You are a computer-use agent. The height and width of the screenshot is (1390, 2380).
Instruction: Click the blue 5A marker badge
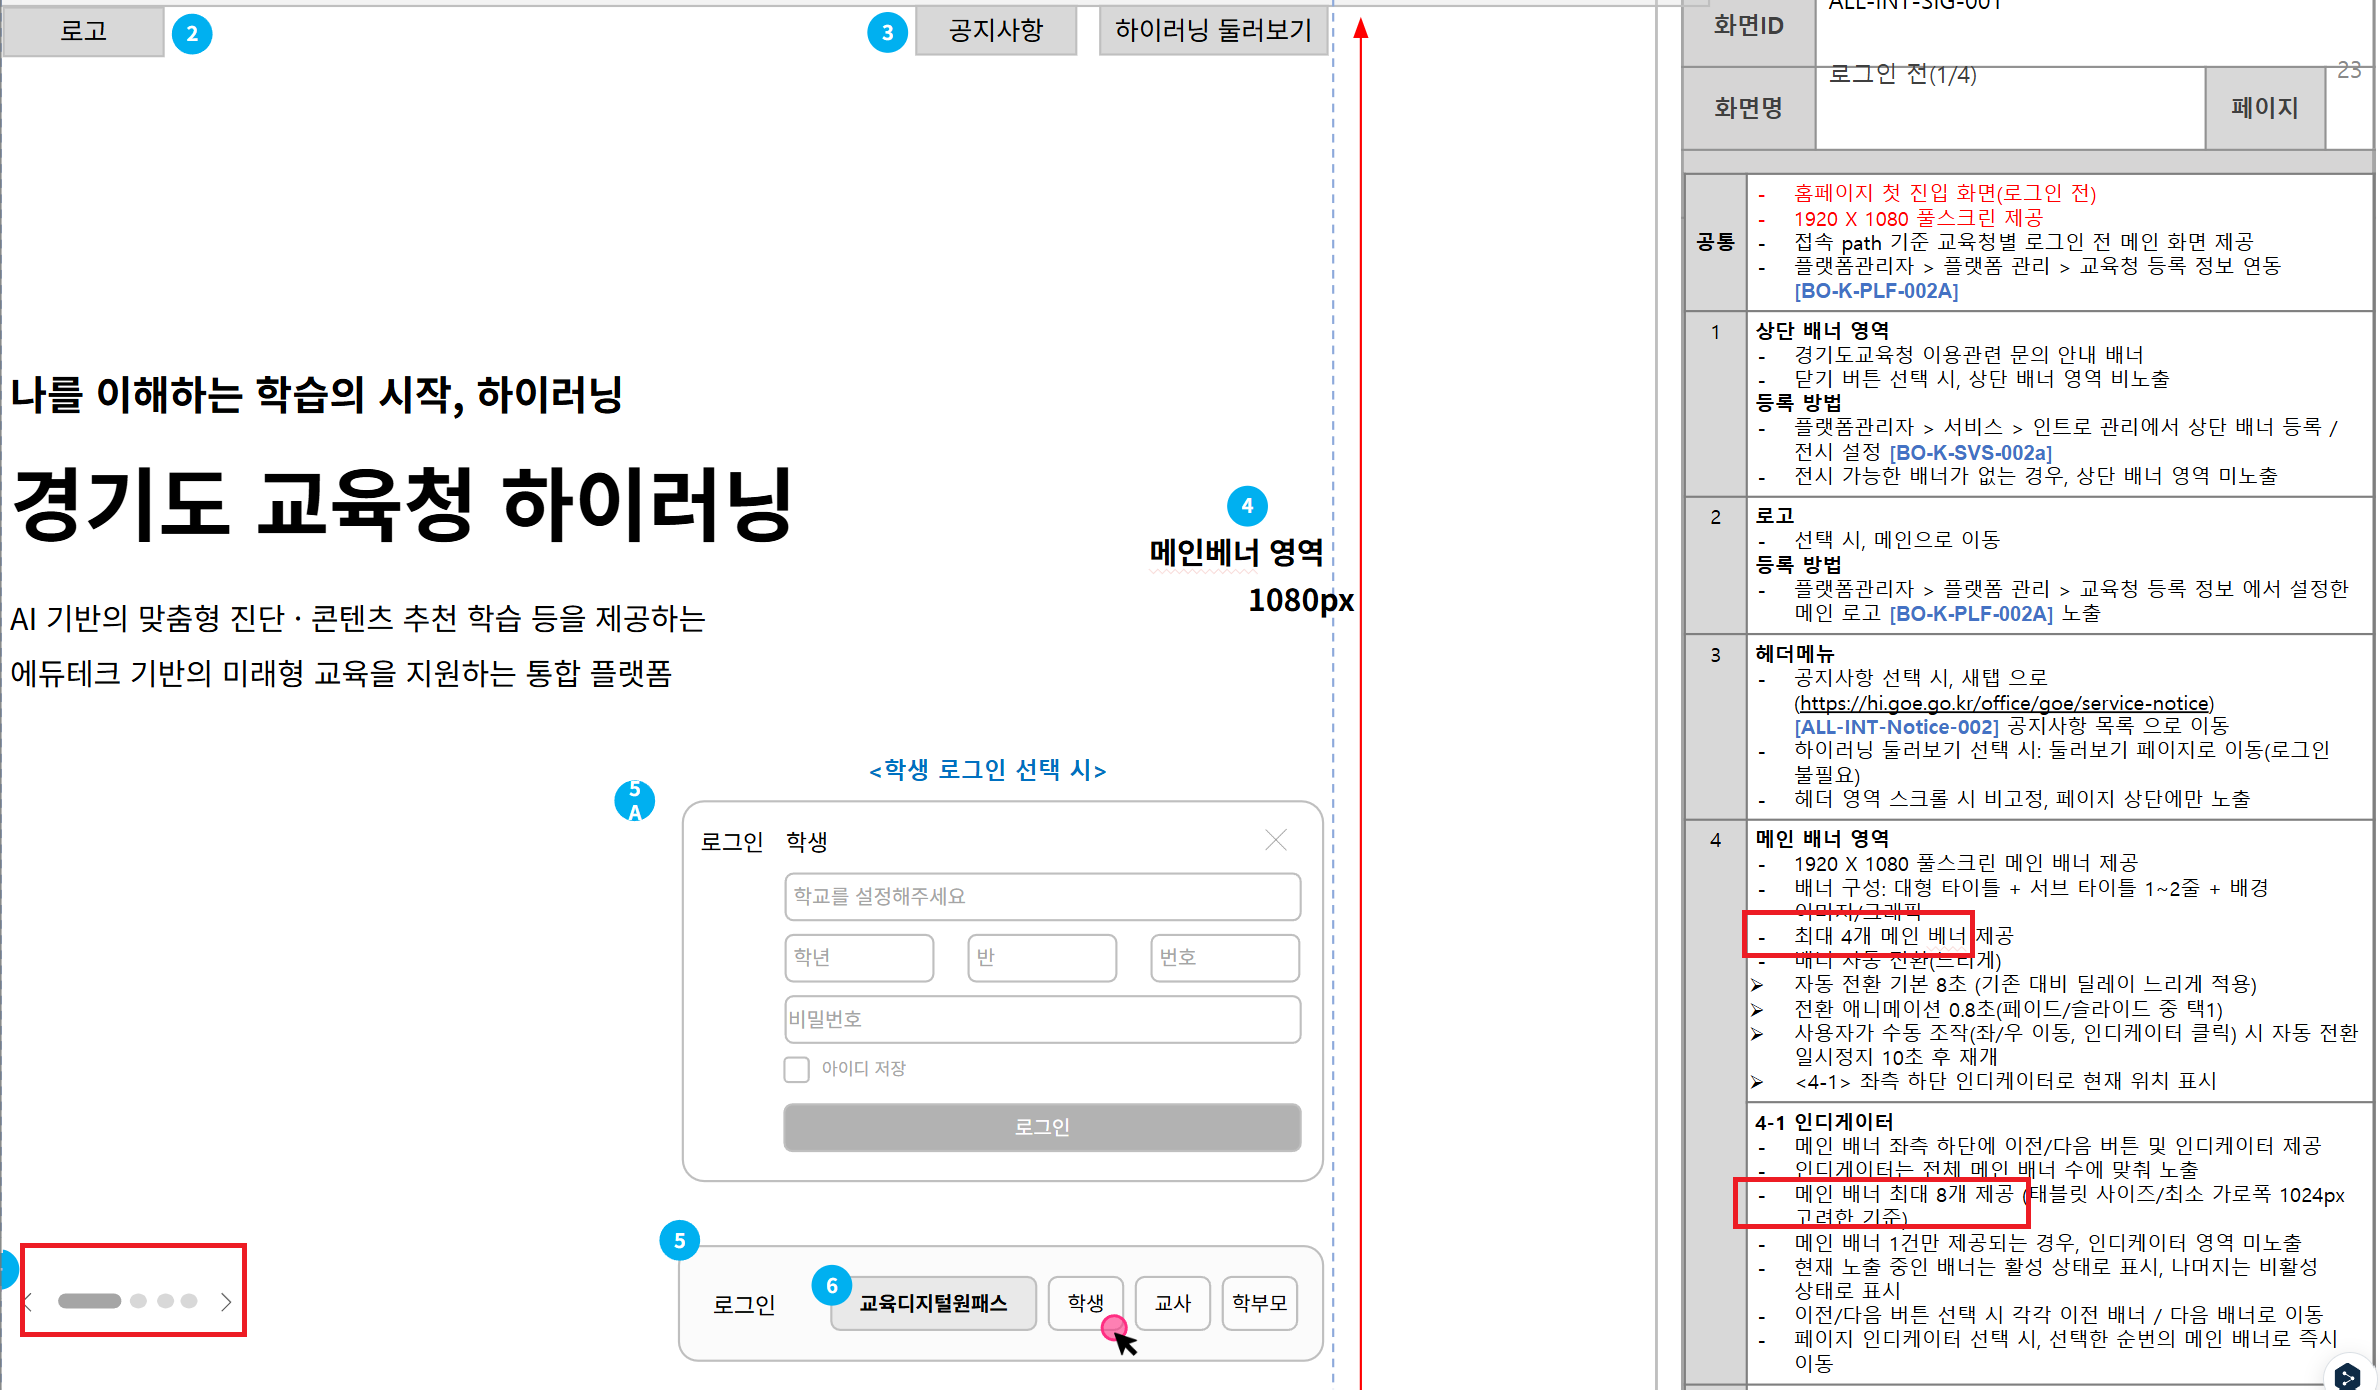634,801
